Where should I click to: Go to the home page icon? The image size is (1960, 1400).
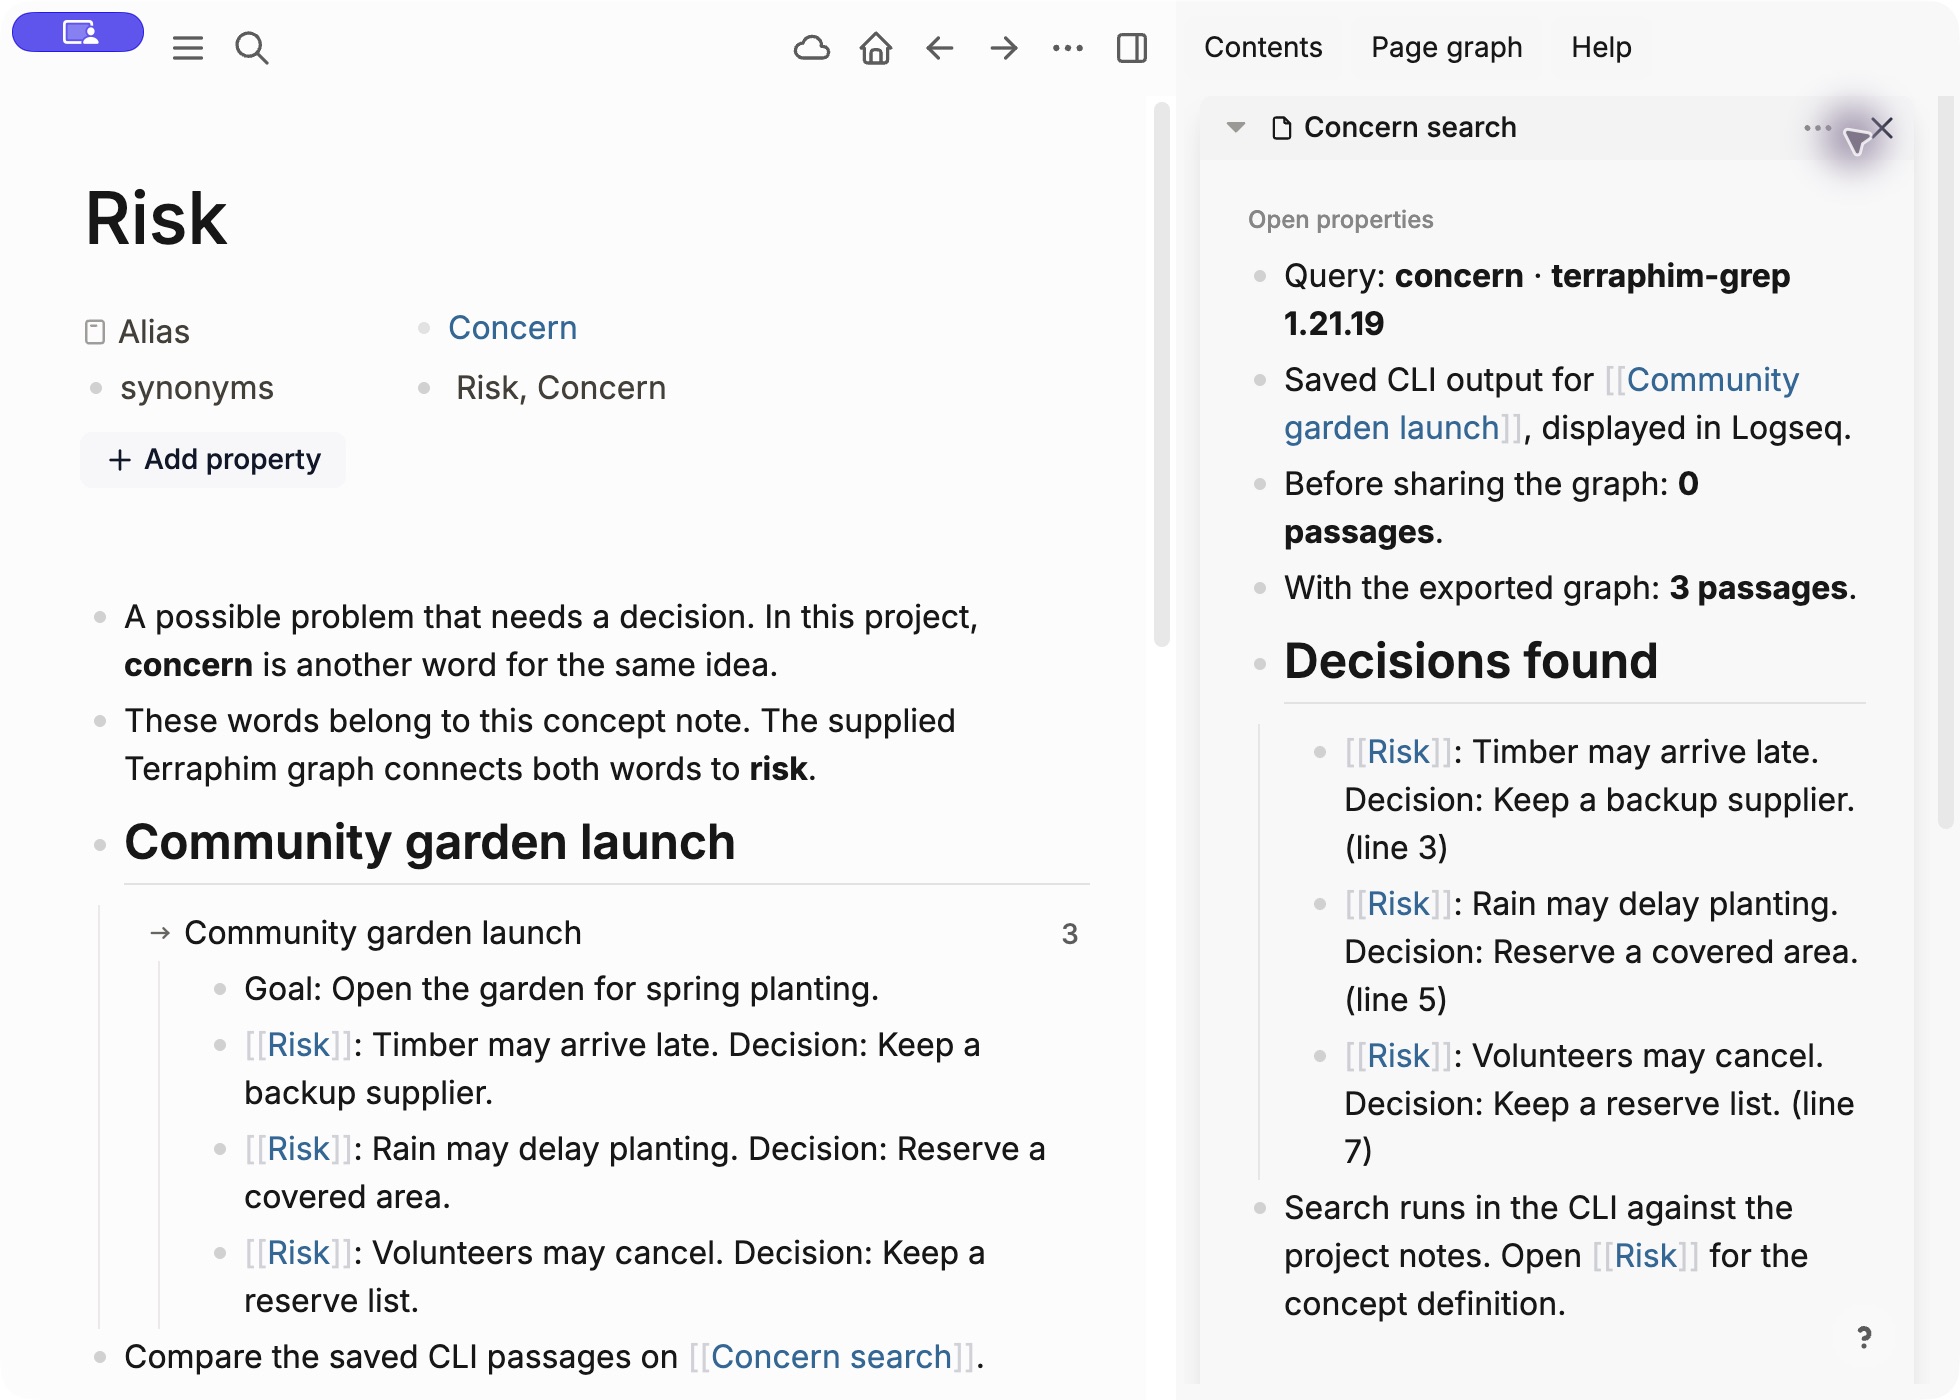click(876, 48)
